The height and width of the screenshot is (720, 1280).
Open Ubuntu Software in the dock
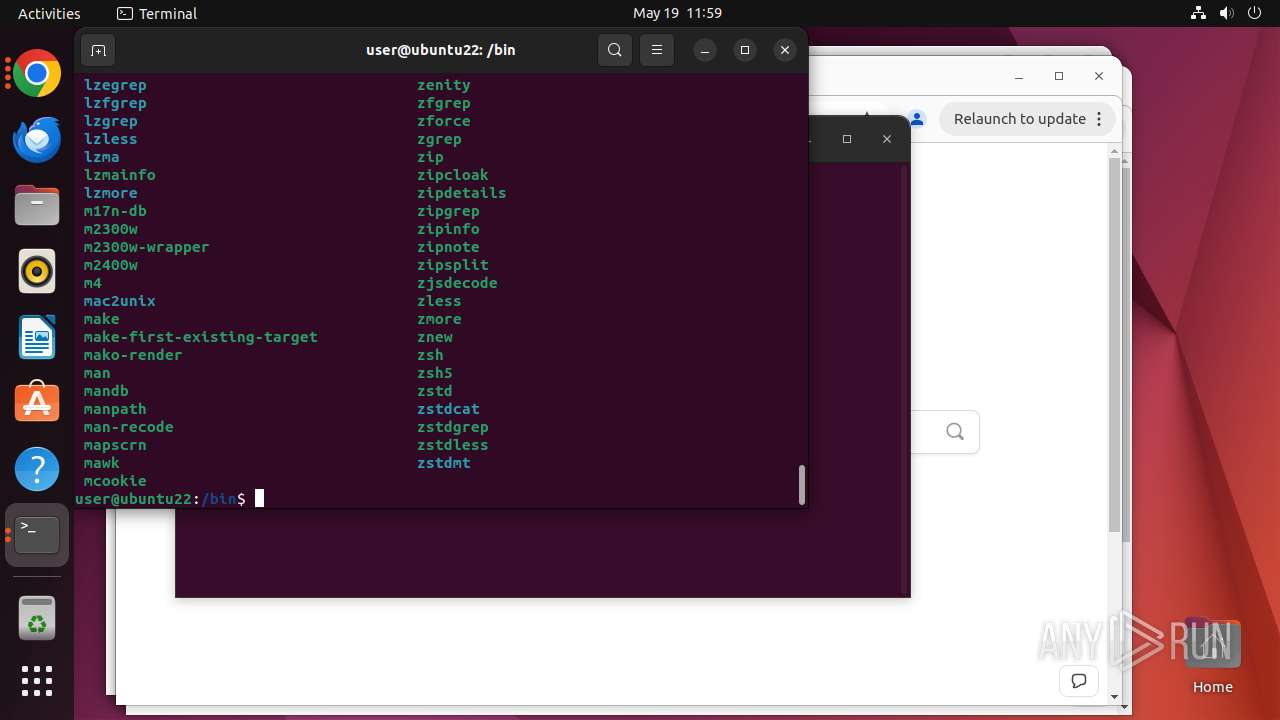[x=37, y=402]
